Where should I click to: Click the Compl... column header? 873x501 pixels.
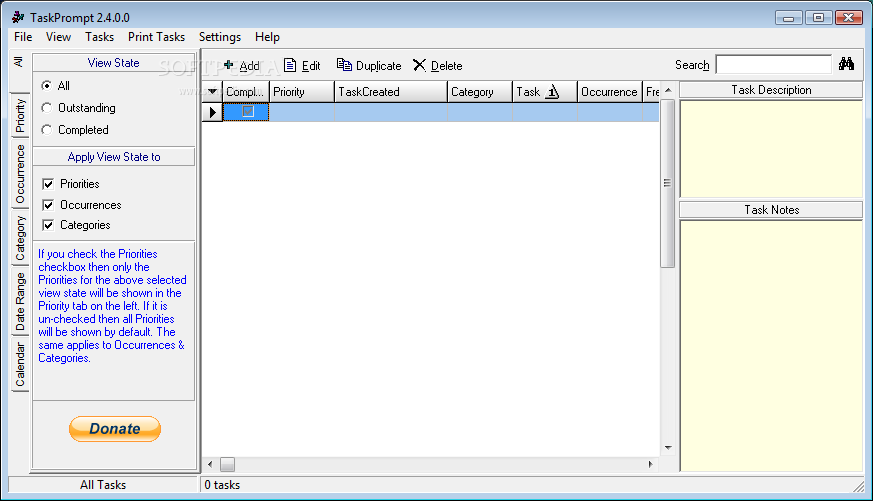click(x=246, y=92)
